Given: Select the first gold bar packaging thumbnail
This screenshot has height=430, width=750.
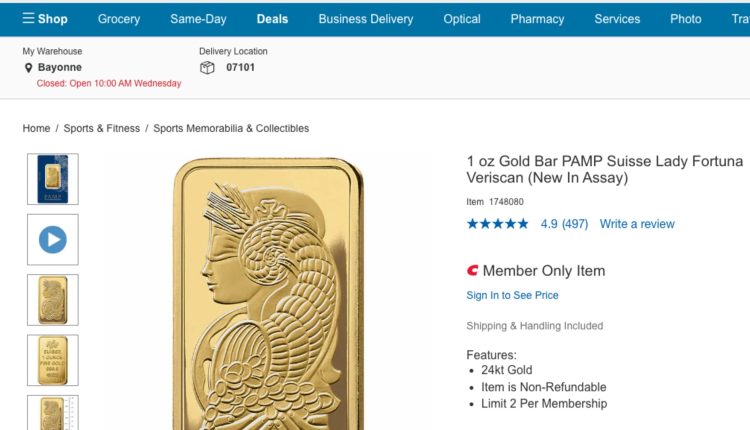Looking at the screenshot, I should tap(52, 179).
